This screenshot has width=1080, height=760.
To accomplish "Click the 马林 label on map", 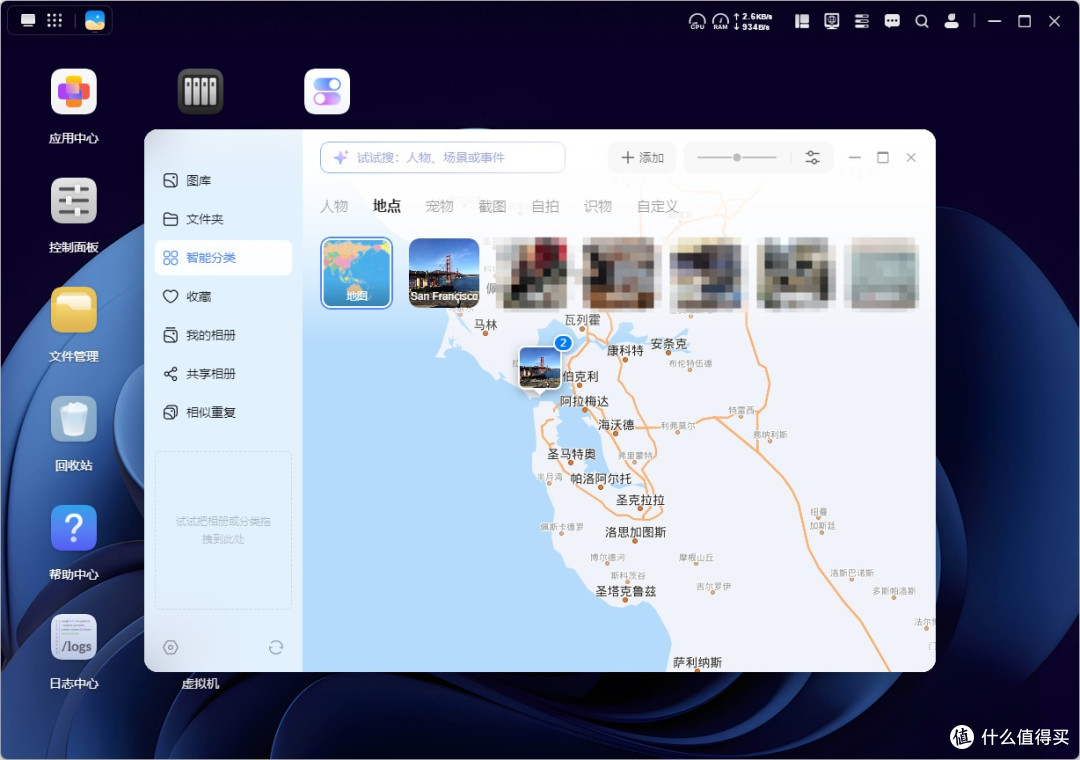I will pyautogui.click(x=486, y=324).
